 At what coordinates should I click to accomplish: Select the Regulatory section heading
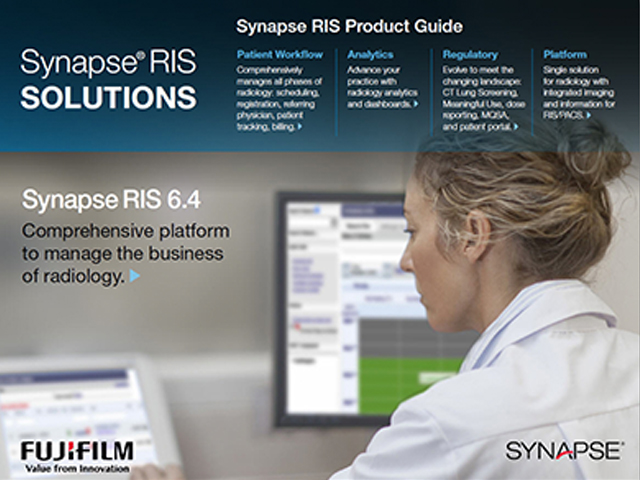coord(471,53)
